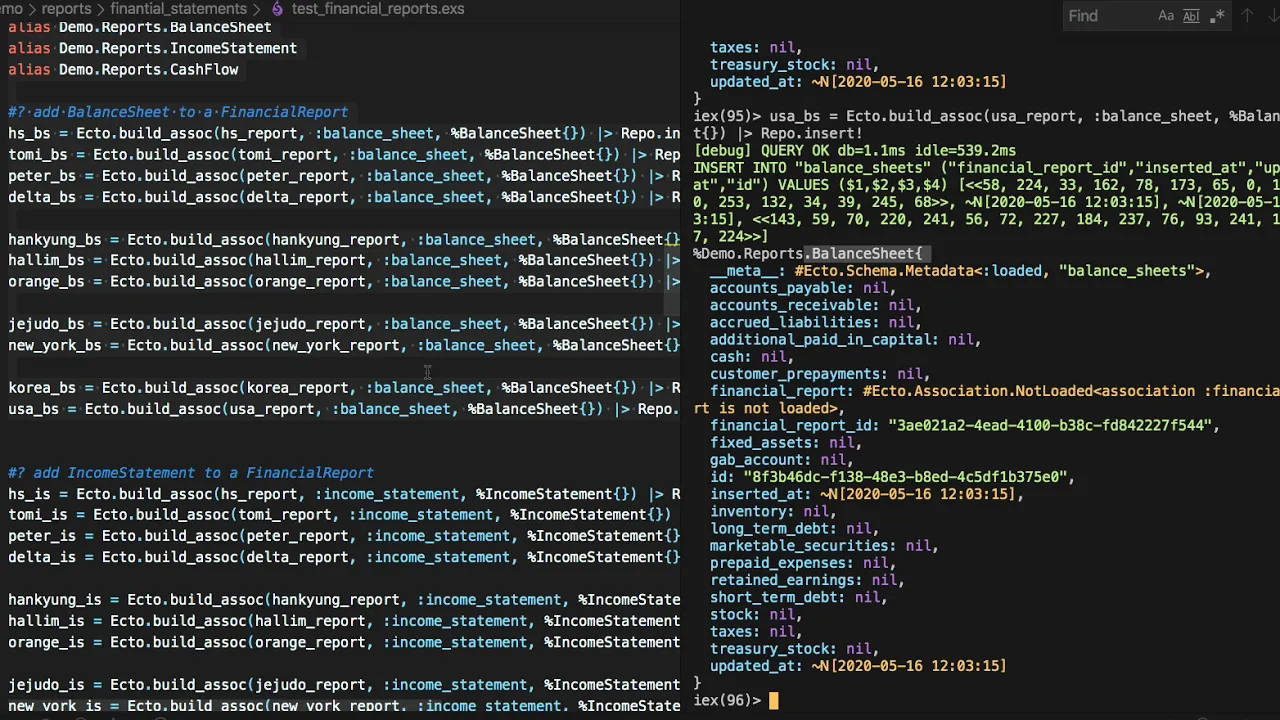Image resolution: width=1280 pixels, height=720 pixels.
Task: Place cursor on the hs_bs assignment line
Action: [344, 133]
